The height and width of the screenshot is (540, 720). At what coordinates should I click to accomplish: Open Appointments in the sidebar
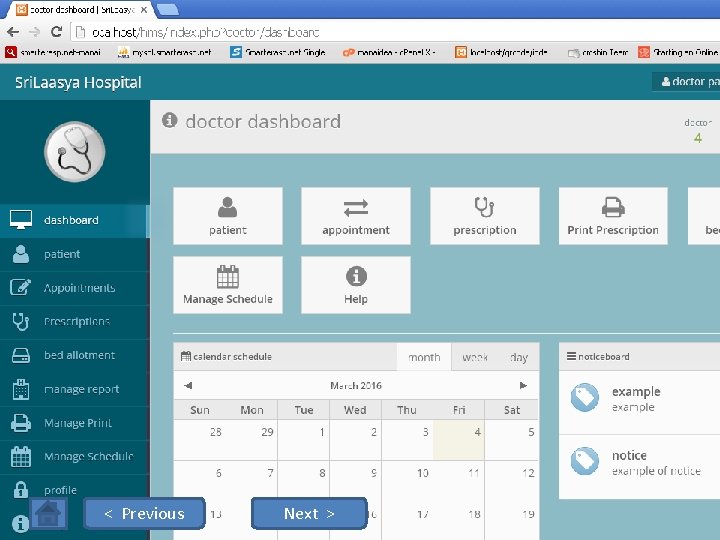coord(74,288)
